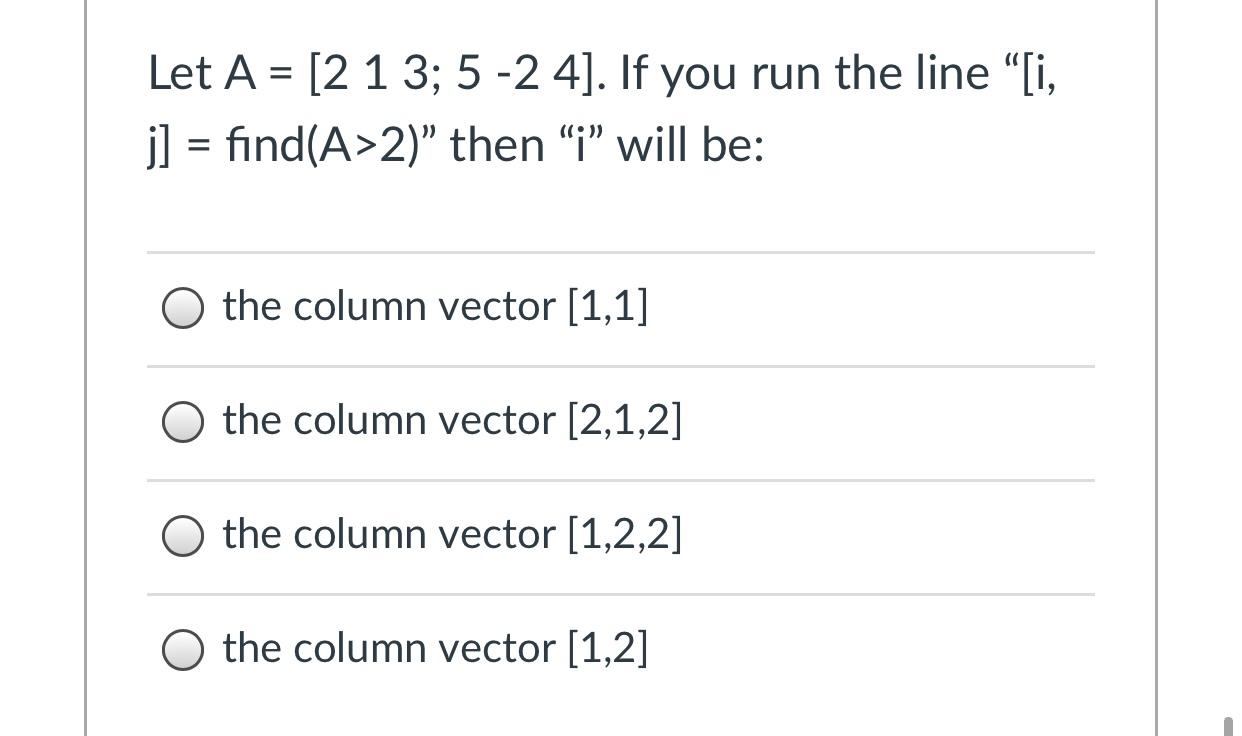Image resolution: width=1242 pixels, height=736 pixels.
Task: Choose the last answer option circle
Action: pyautogui.click(x=183, y=648)
